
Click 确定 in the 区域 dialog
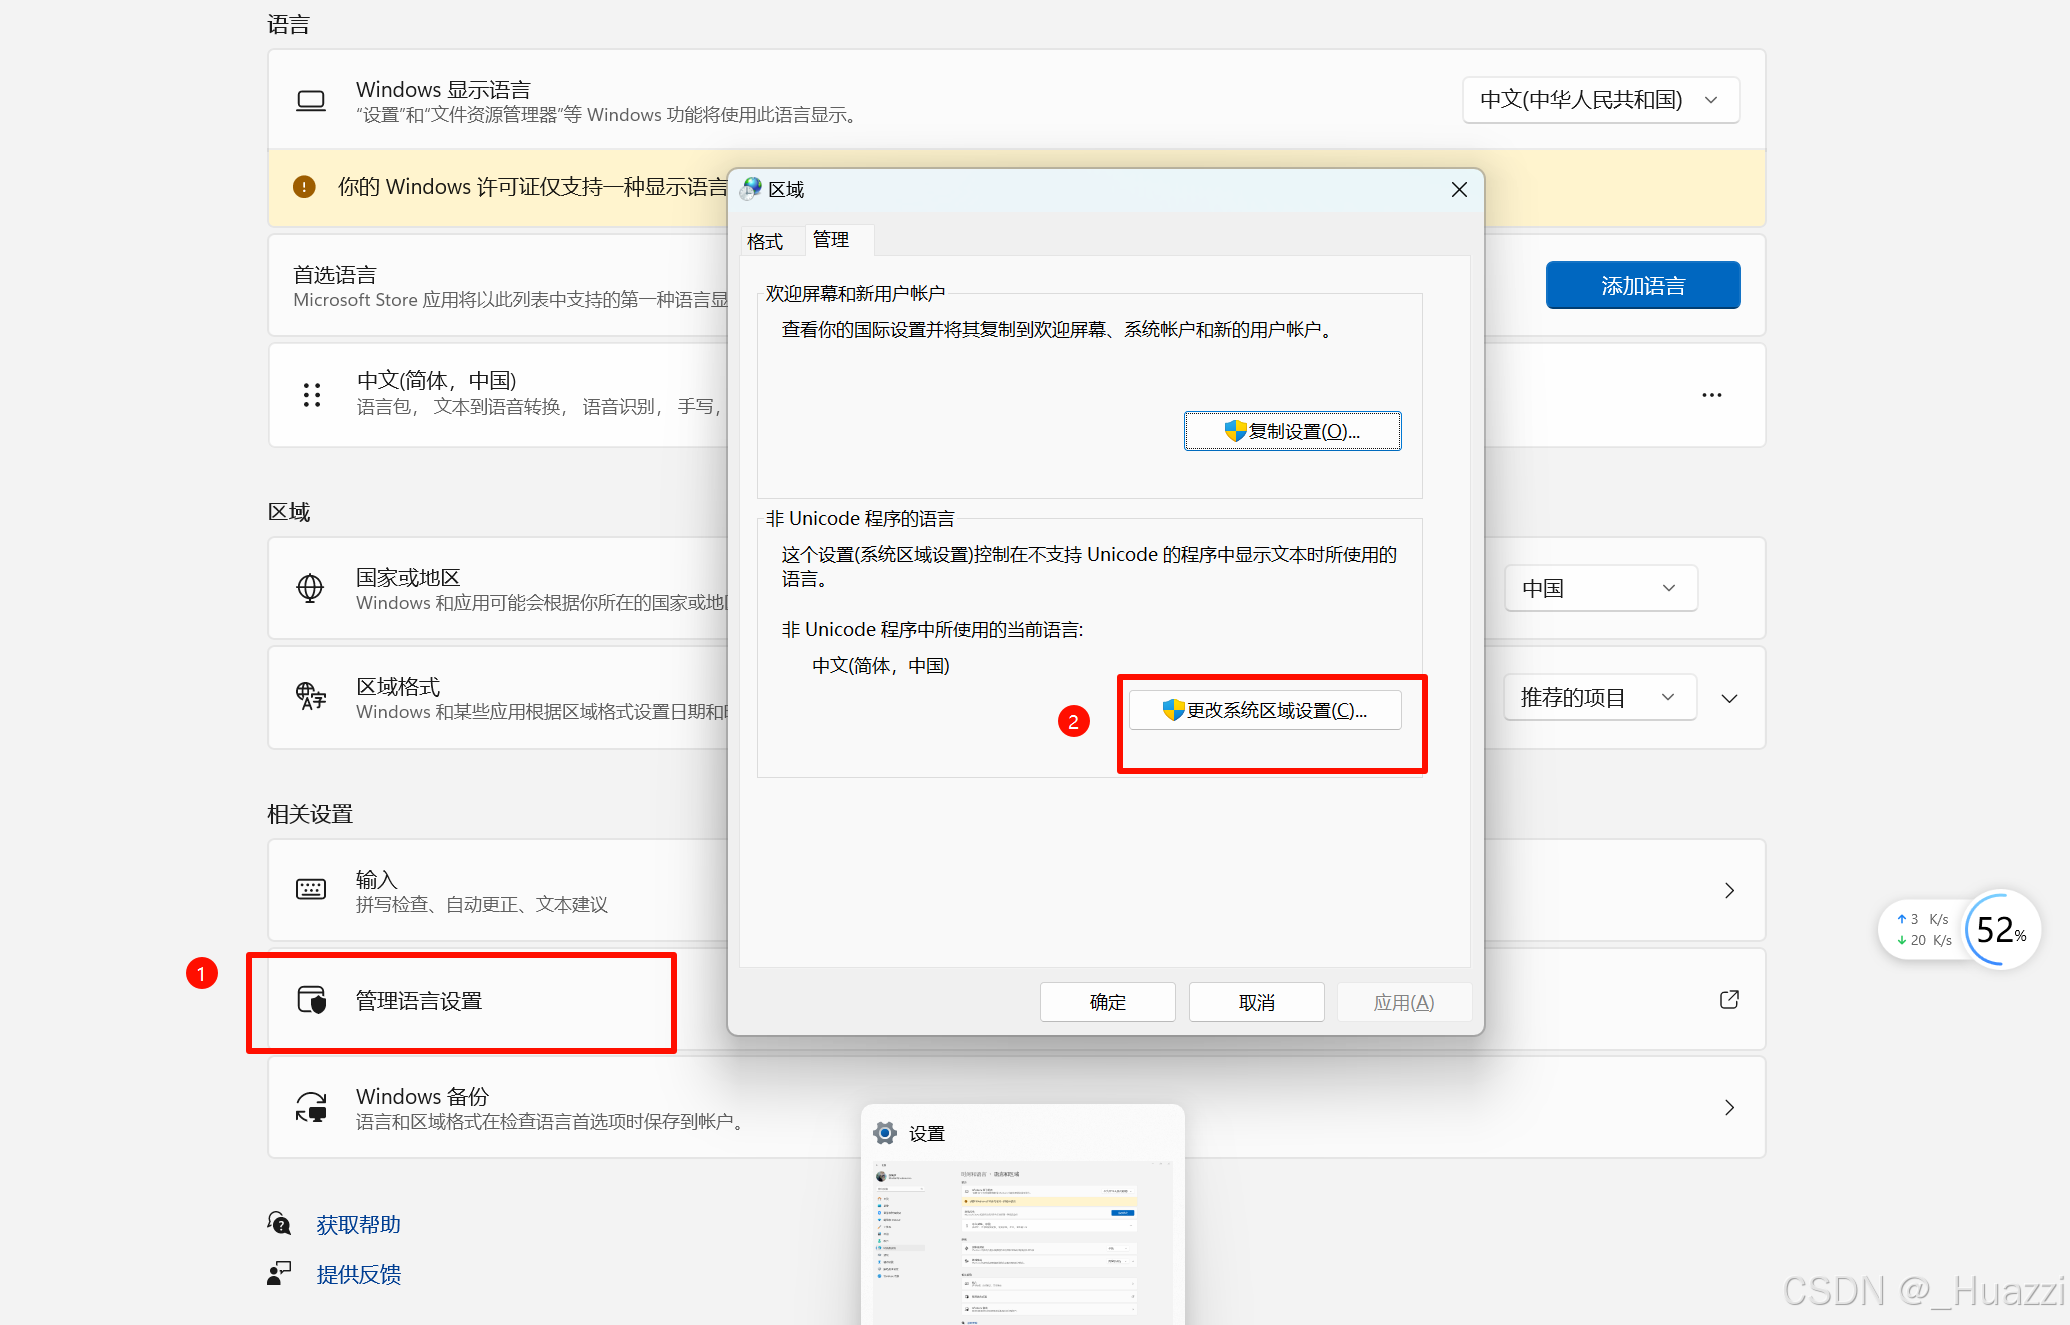[1108, 1002]
